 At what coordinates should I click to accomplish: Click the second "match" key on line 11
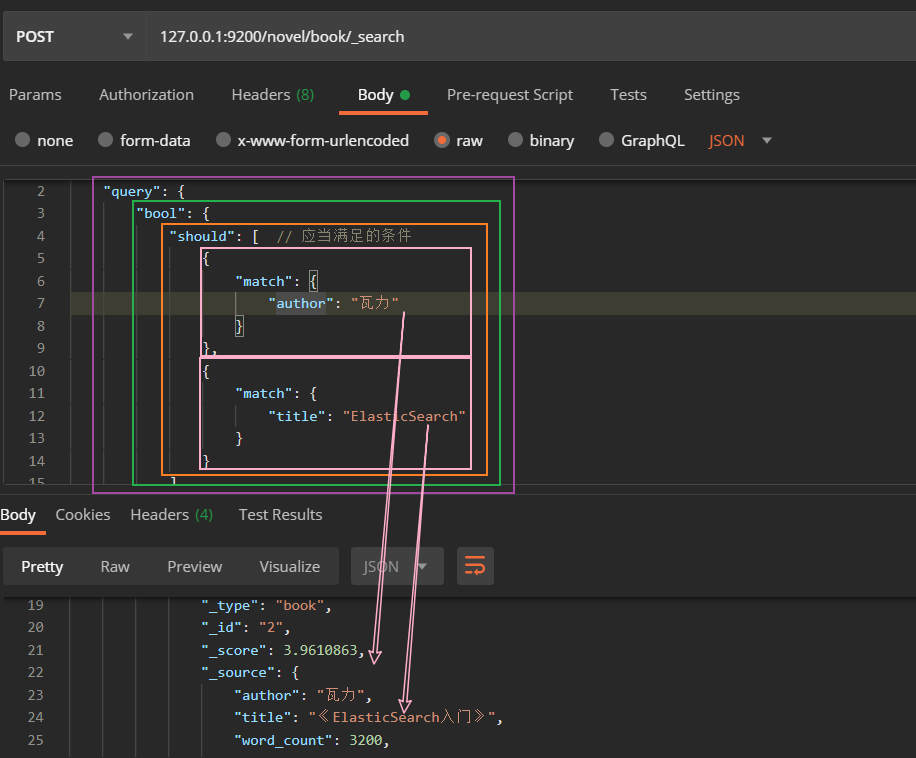pos(263,393)
